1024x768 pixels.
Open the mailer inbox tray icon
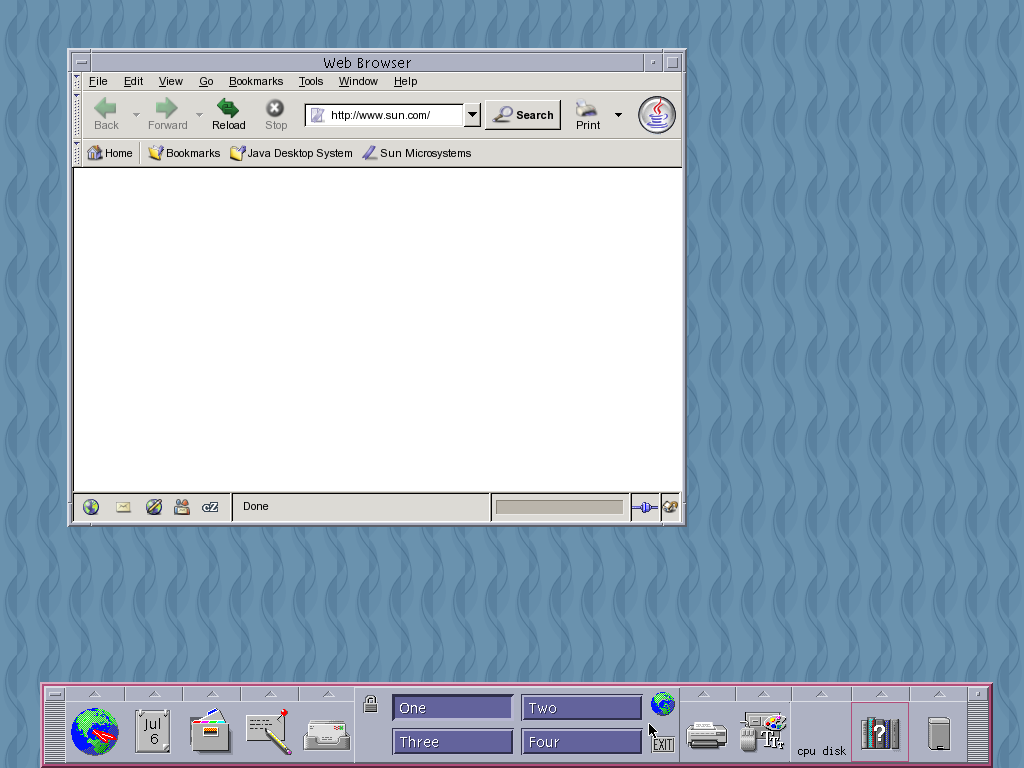tap(327, 734)
